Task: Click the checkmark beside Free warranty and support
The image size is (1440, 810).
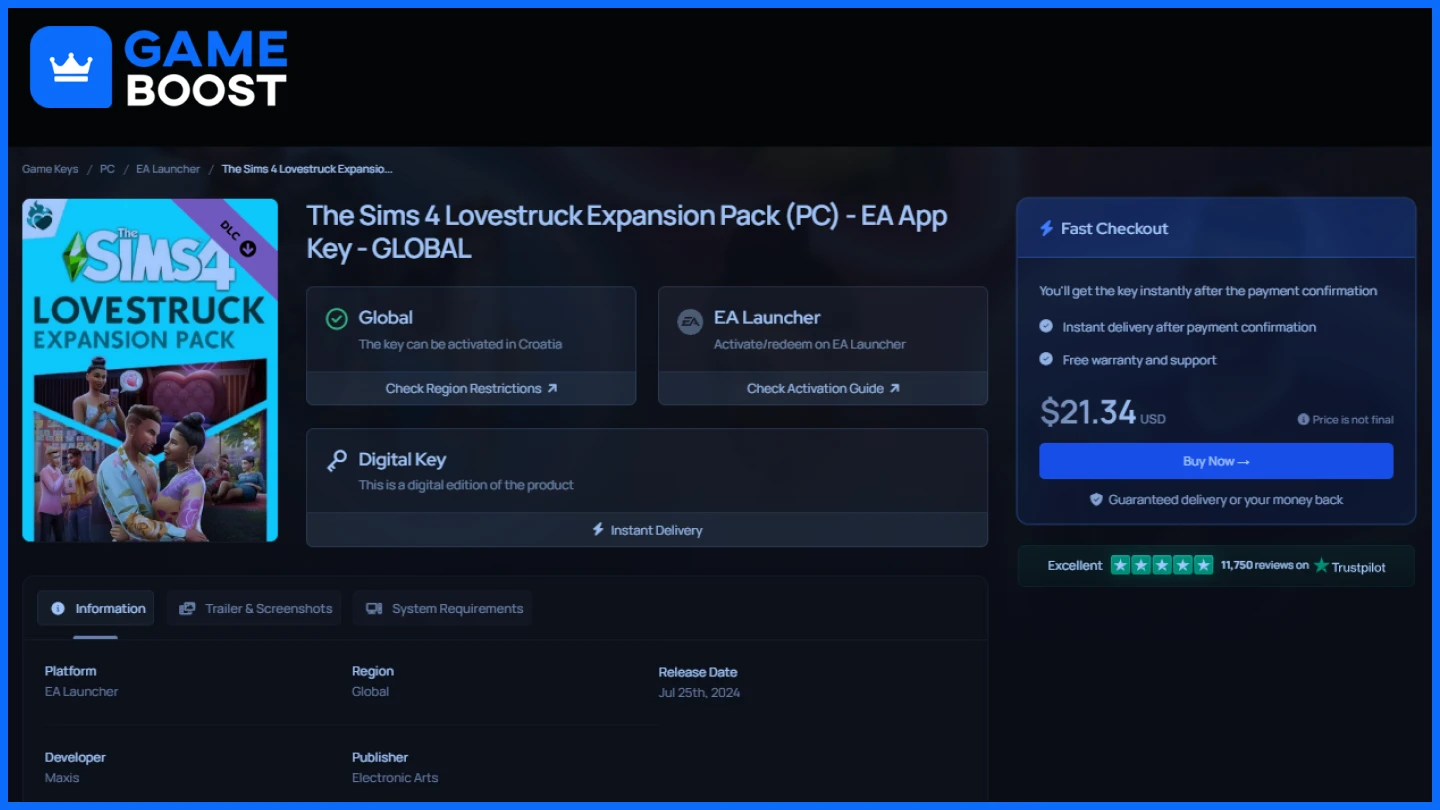Action: pos(1046,359)
